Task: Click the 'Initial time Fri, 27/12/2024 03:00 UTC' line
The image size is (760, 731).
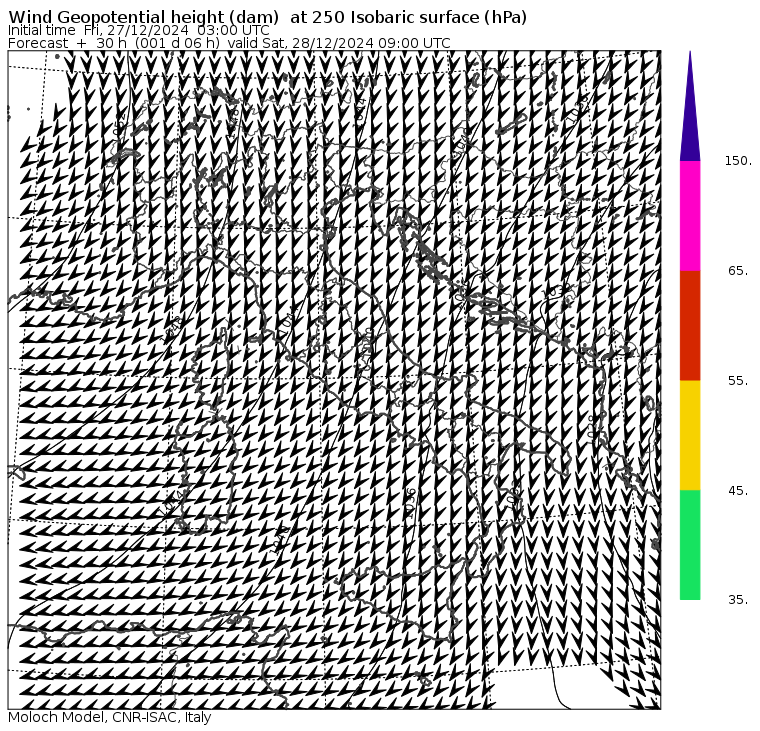Action: 139,31
